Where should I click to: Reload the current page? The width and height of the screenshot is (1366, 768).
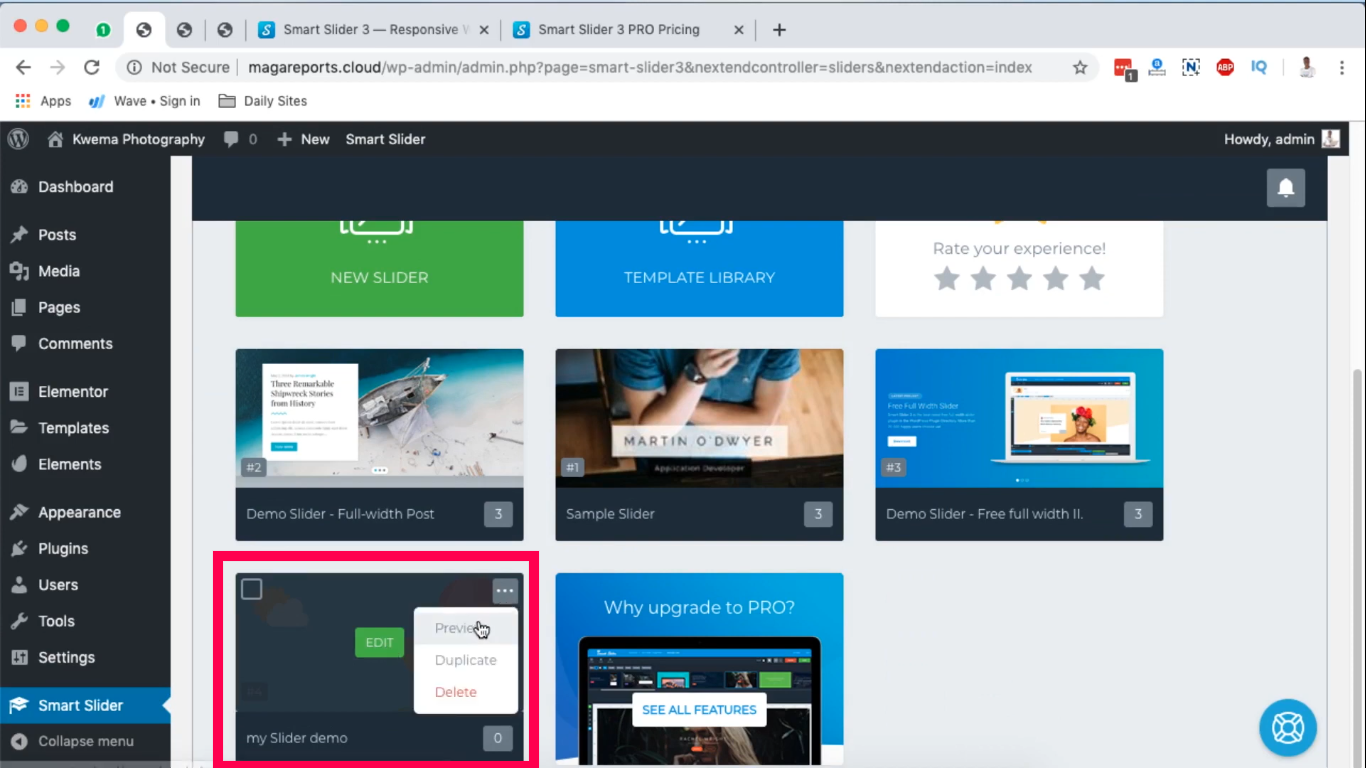(92, 67)
